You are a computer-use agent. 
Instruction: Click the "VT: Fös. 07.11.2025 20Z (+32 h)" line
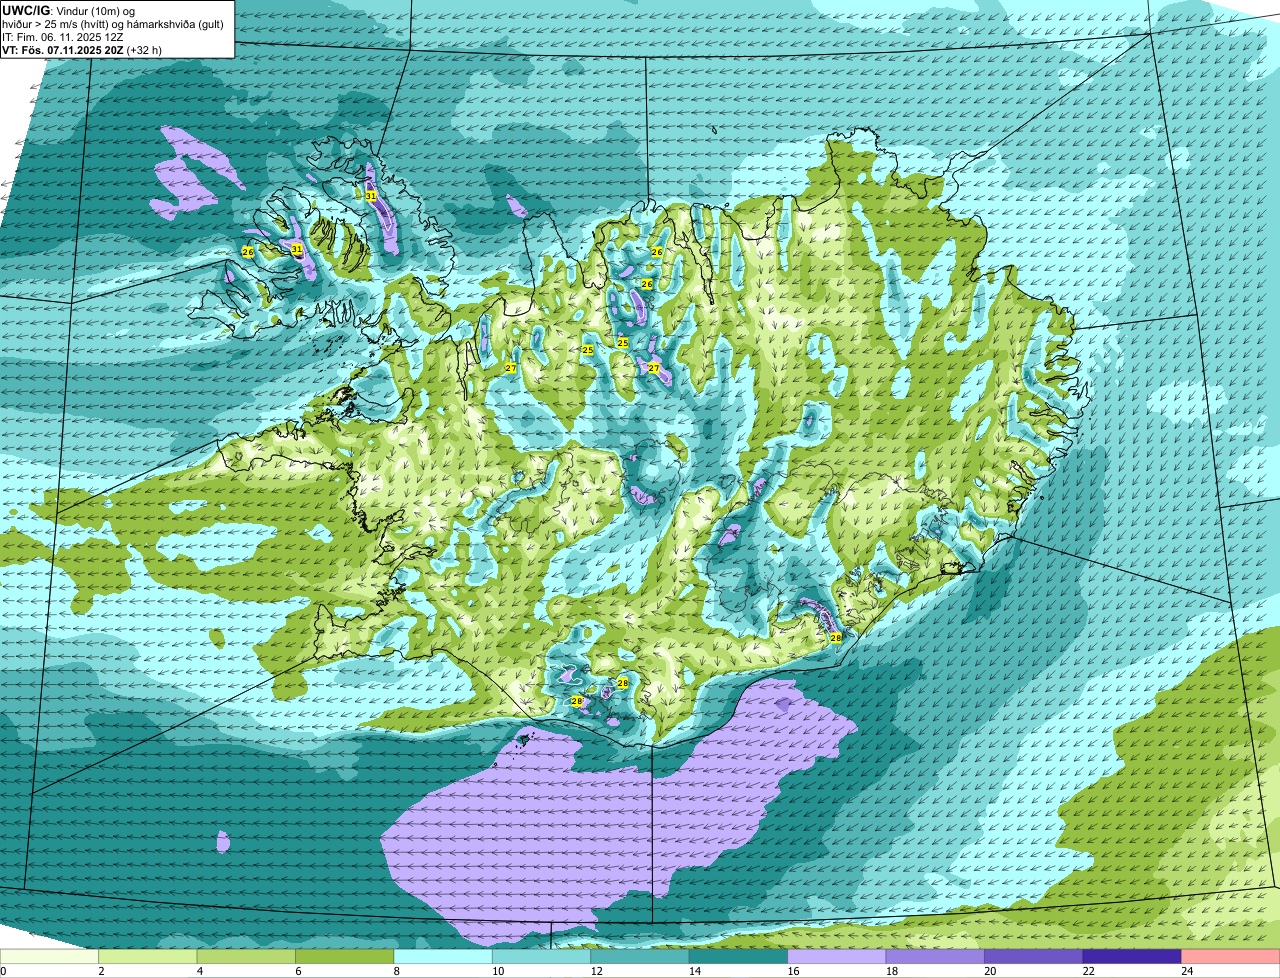pos(82,49)
